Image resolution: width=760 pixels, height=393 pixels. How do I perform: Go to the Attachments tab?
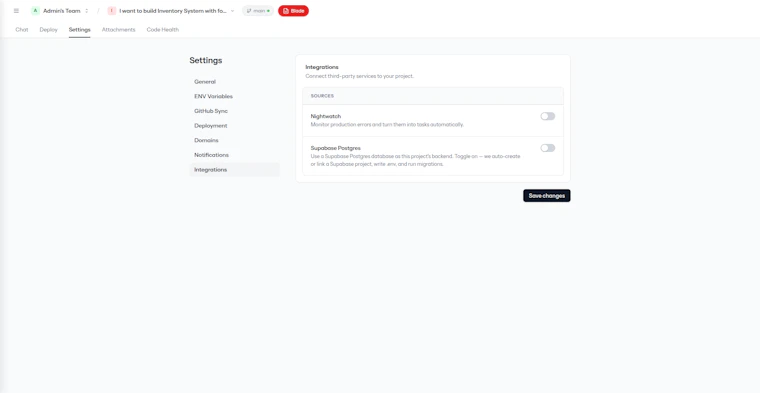118,30
